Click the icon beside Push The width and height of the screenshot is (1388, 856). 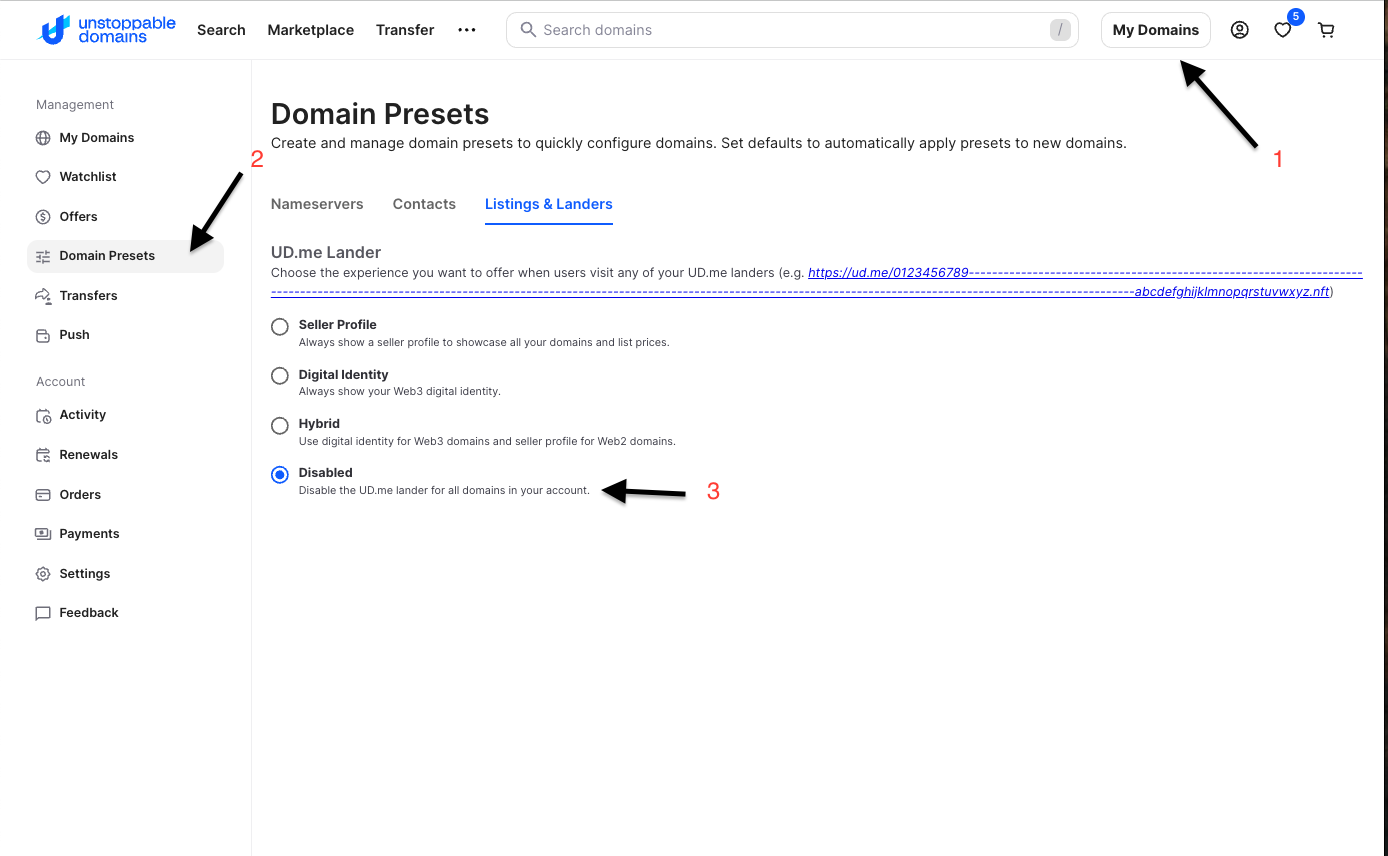(43, 335)
